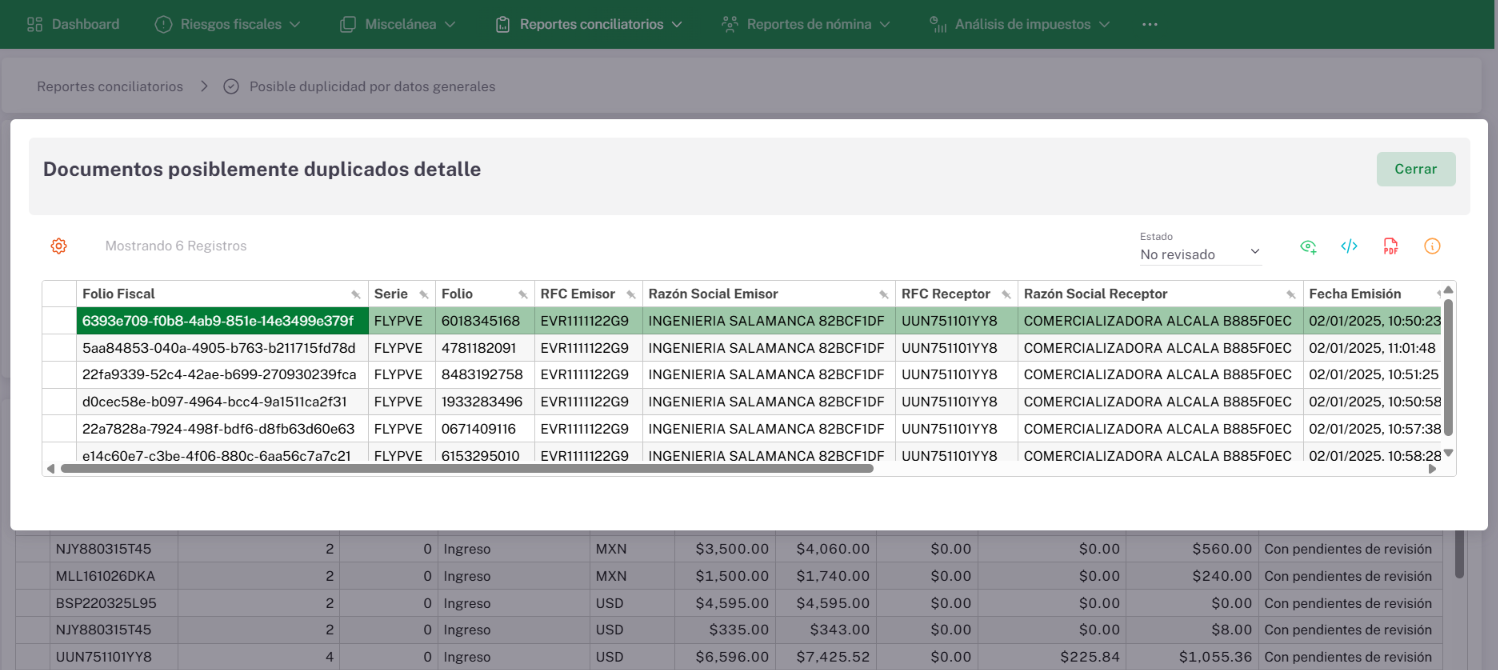The width and height of the screenshot is (1498, 670).
Task: Expand the Riesgos fiscales menu
Action: 231,24
